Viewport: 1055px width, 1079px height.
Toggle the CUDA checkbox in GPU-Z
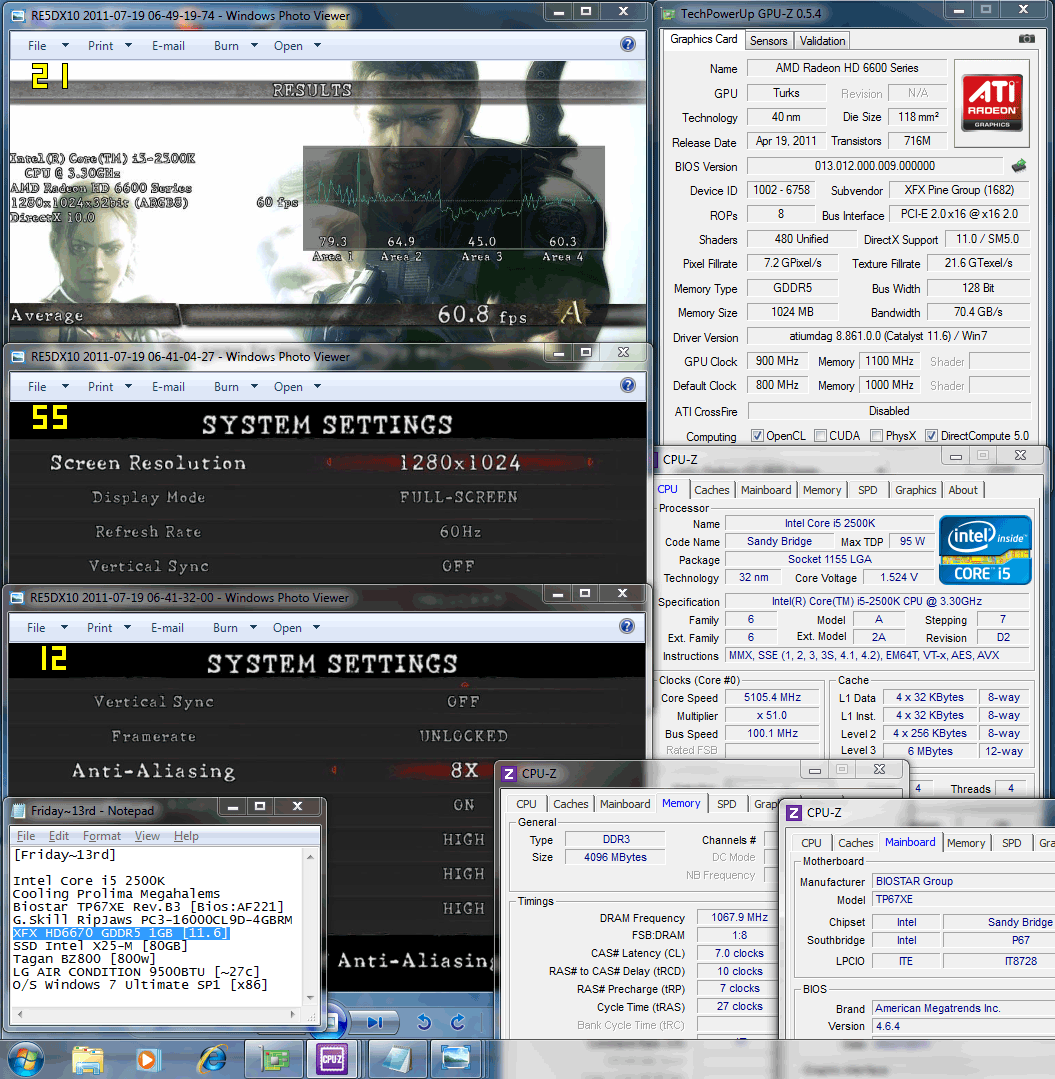[820, 436]
